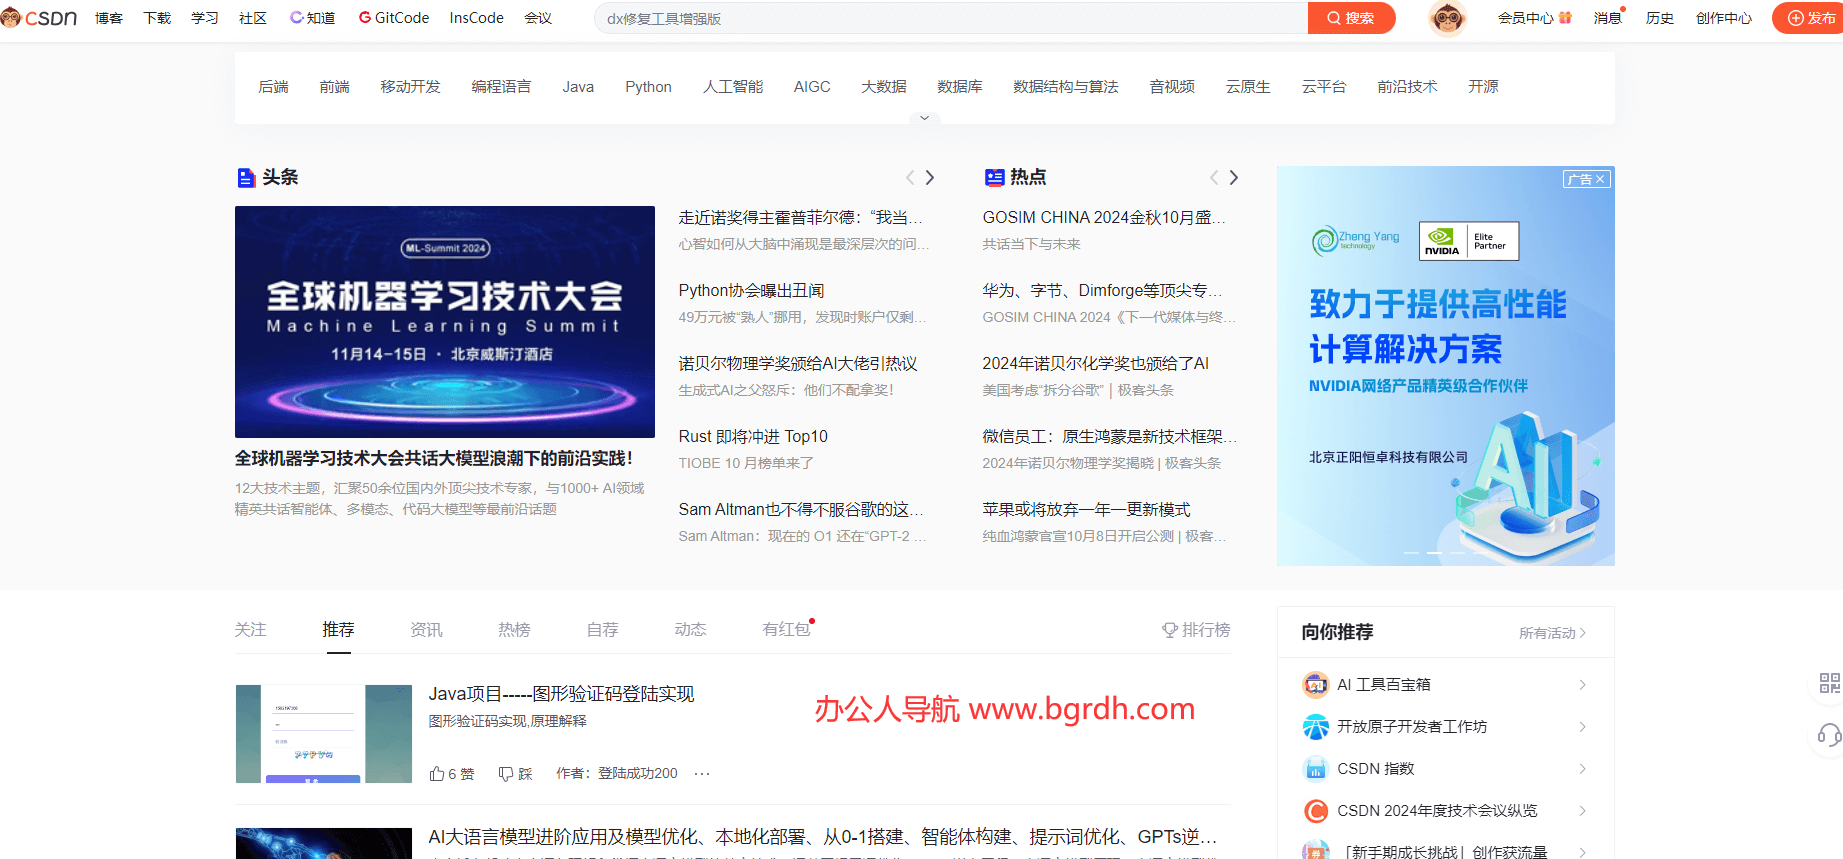This screenshot has width=1843, height=859.
Task: Open the Python category in navigation
Action: pyautogui.click(x=648, y=87)
